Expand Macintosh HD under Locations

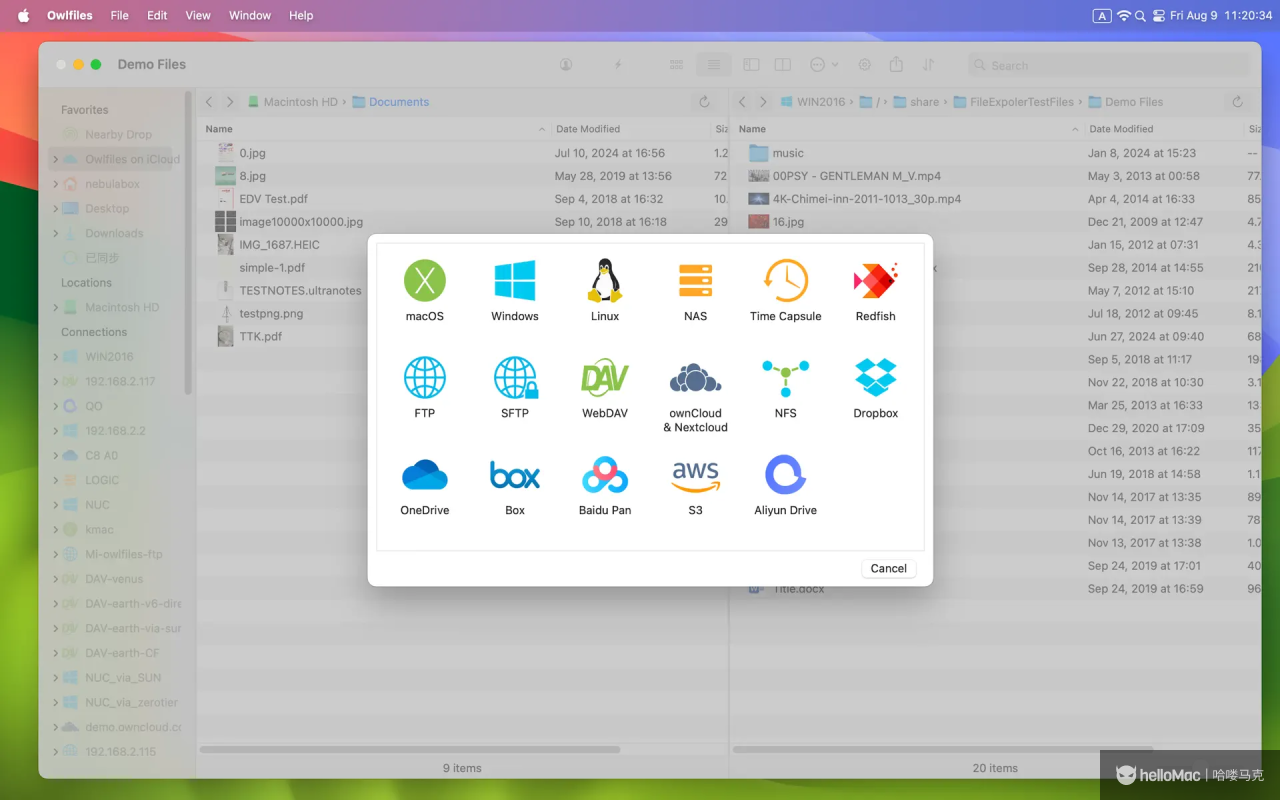56,308
